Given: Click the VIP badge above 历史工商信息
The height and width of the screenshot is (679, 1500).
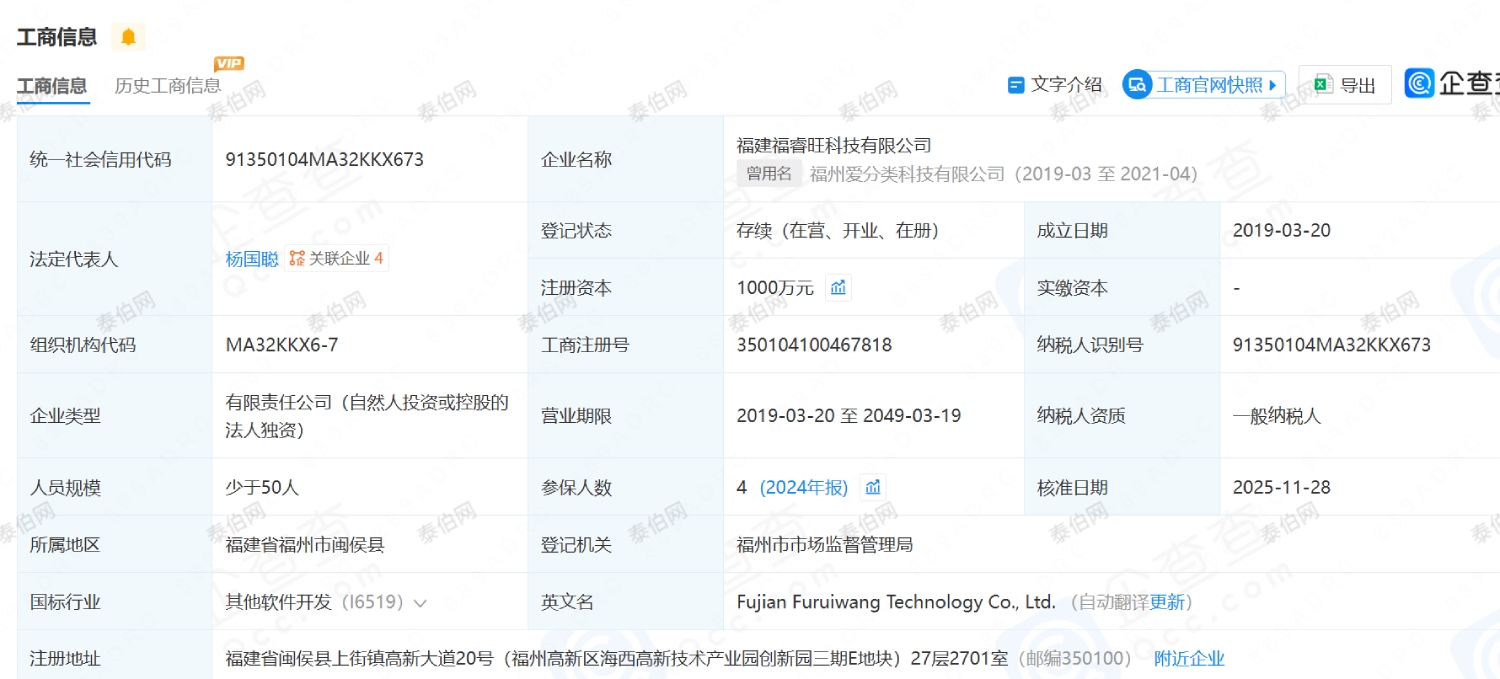Looking at the screenshot, I should click(x=229, y=64).
